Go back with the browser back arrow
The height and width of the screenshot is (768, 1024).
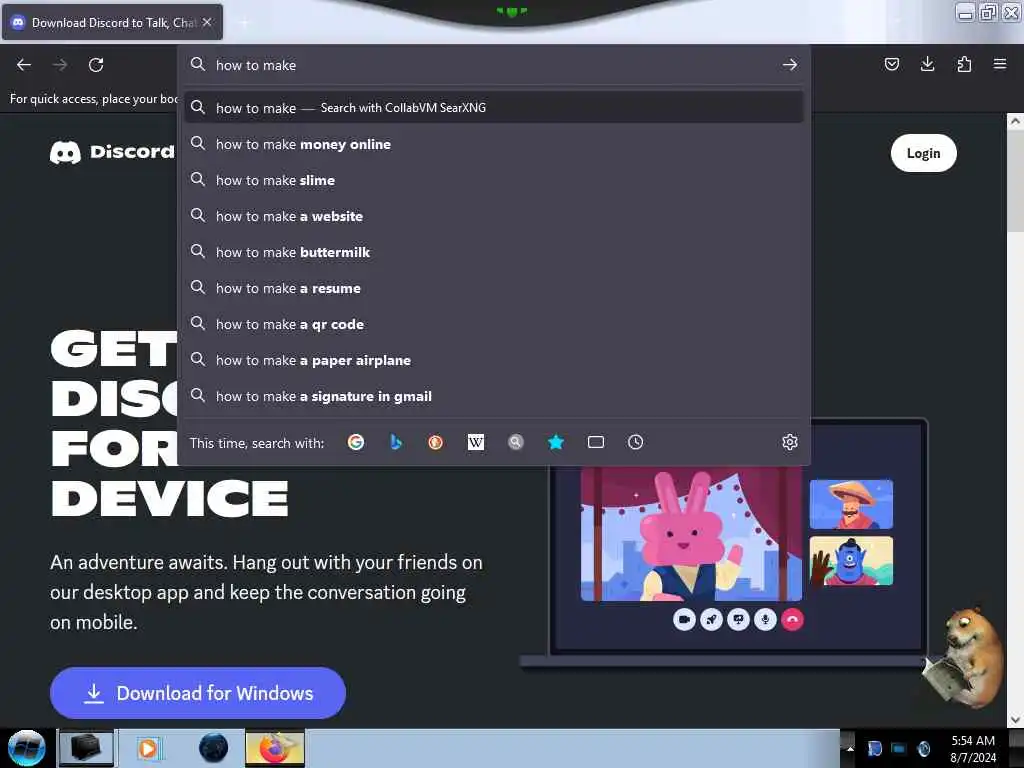click(x=24, y=65)
